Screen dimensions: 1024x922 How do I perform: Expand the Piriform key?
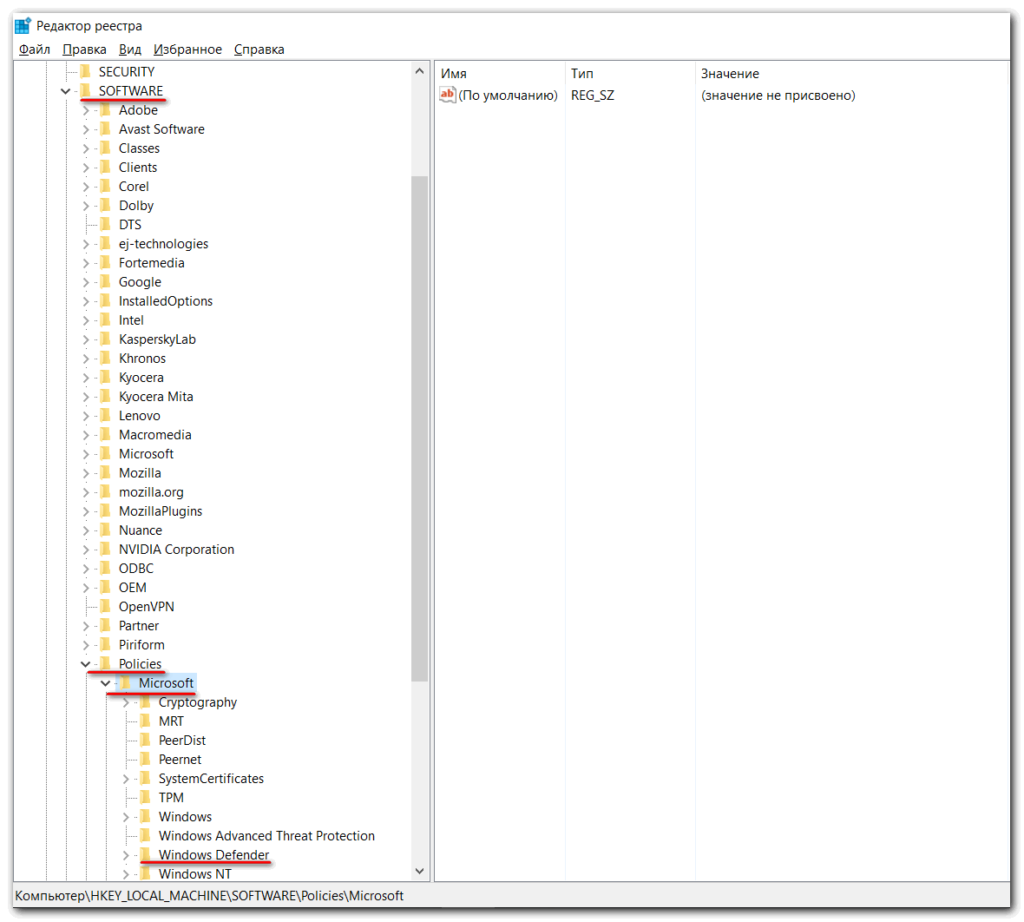(86, 644)
